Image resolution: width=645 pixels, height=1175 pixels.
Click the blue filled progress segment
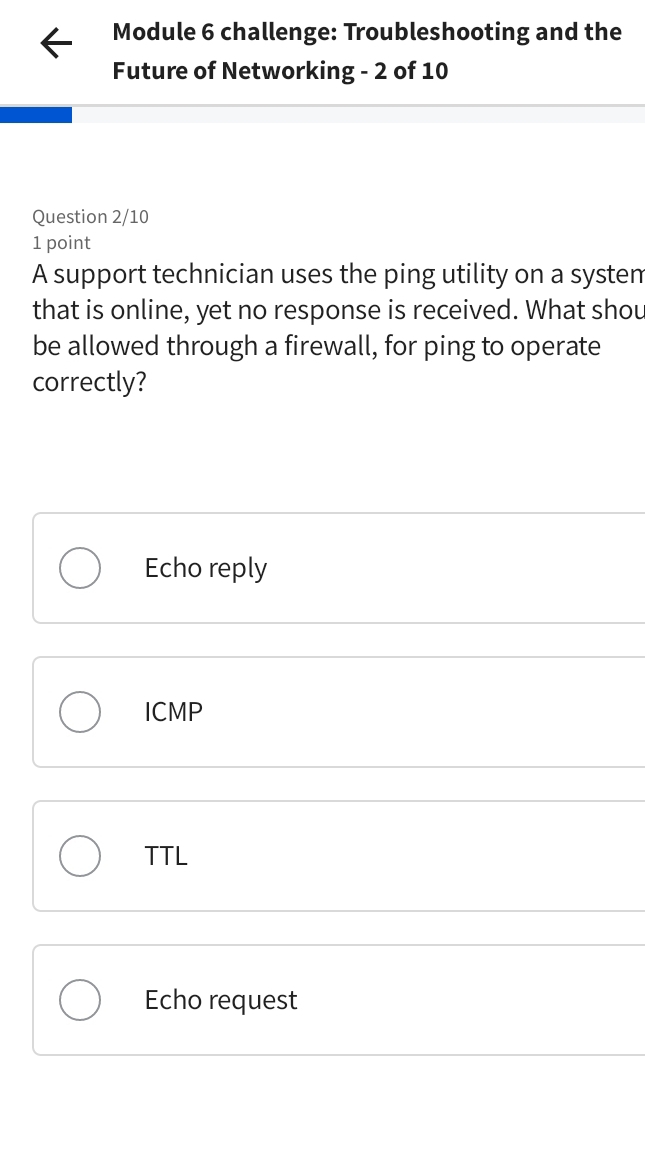tap(36, 115)
